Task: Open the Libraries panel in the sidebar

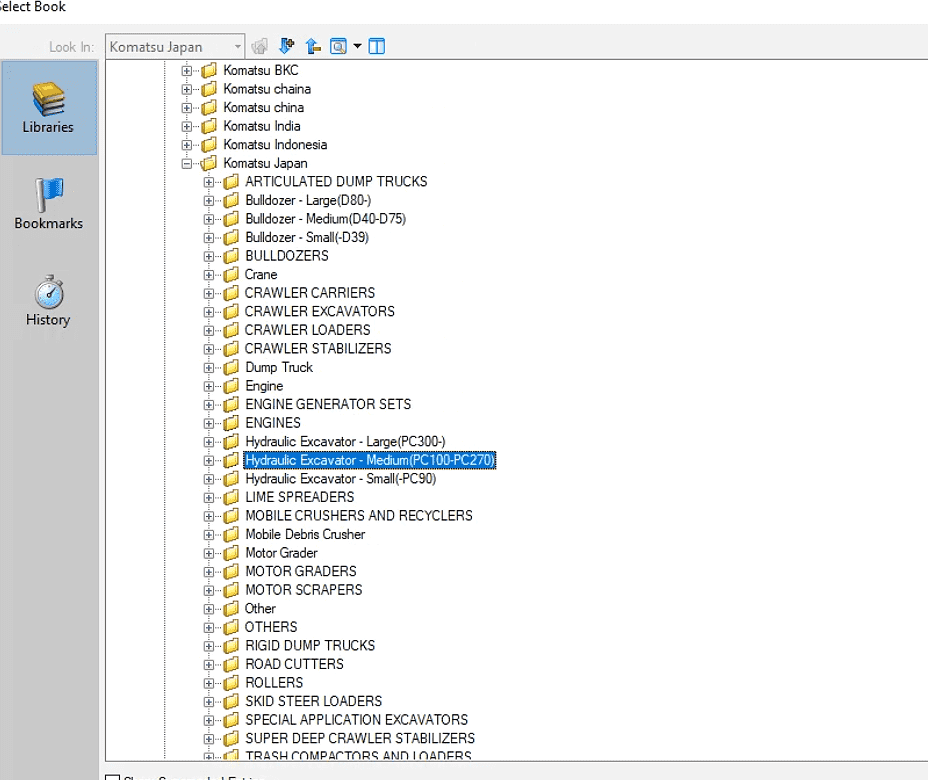Action: coord(49,108)
